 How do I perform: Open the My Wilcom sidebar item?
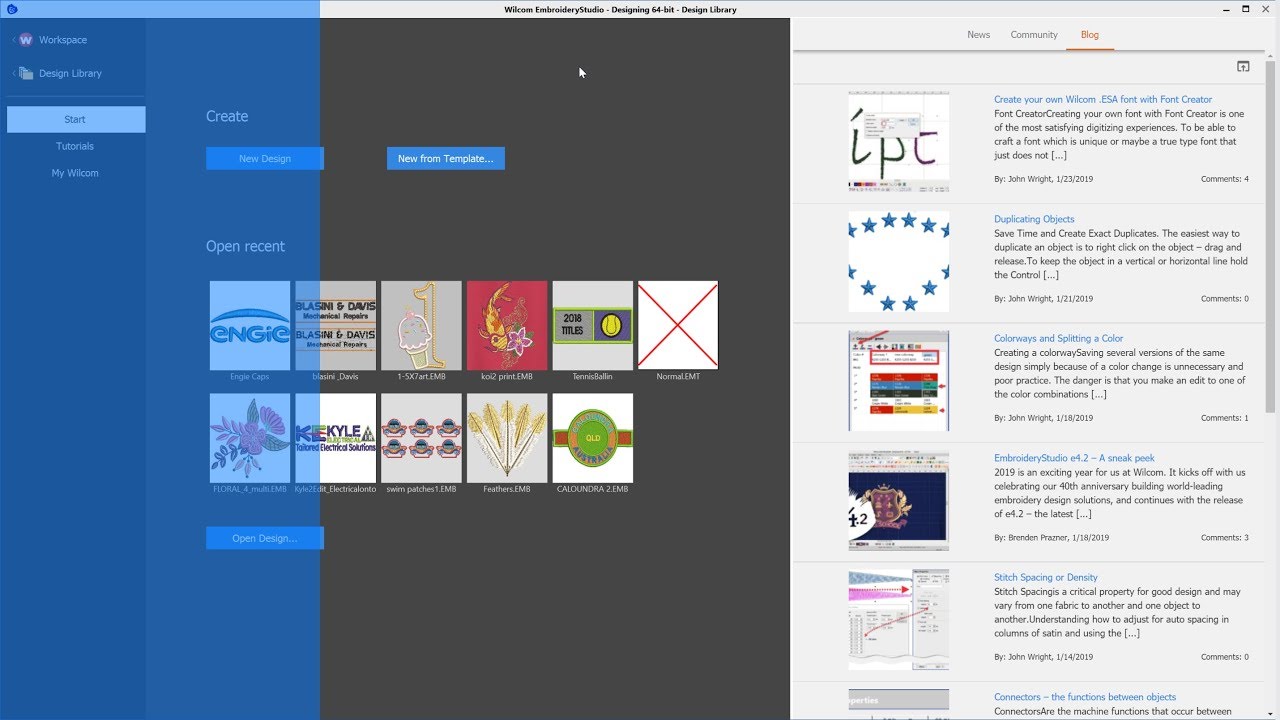75,173
